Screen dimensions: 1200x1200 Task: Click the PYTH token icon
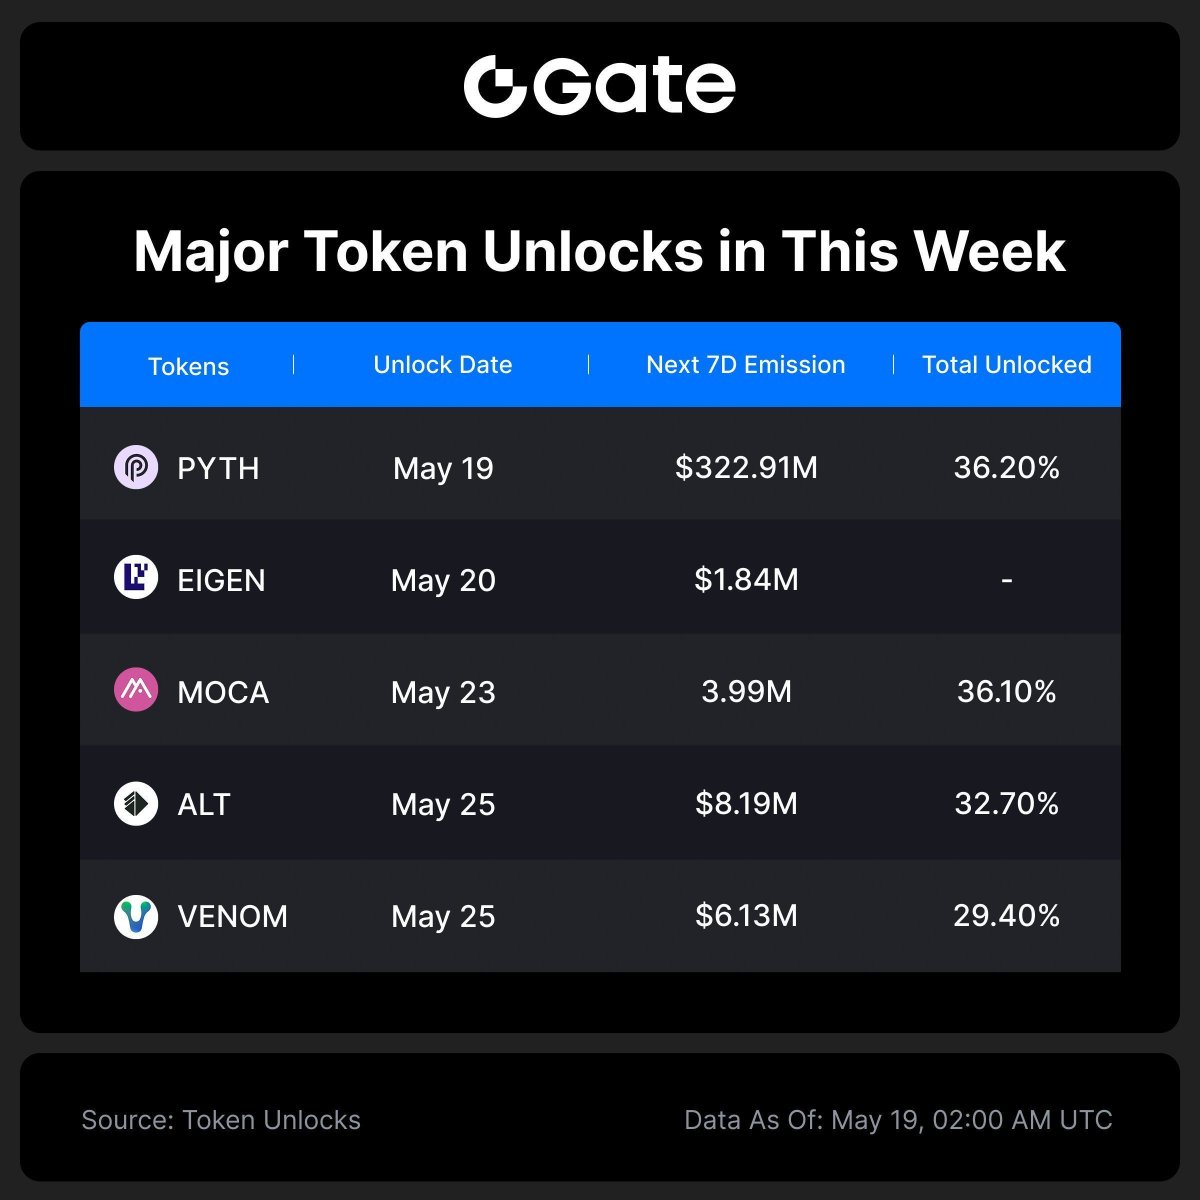pos(136,468)
